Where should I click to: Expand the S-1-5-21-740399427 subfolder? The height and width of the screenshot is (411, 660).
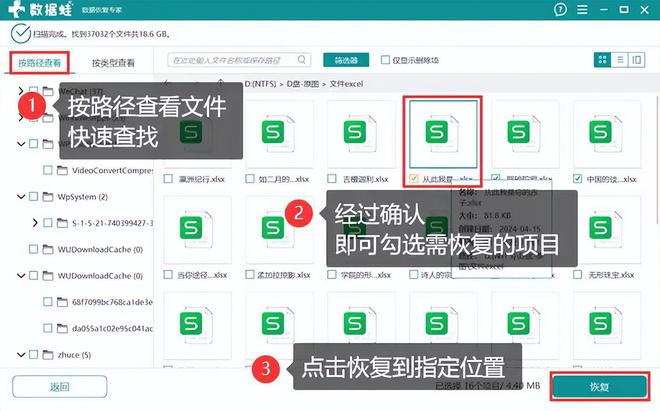pos(35,223)
